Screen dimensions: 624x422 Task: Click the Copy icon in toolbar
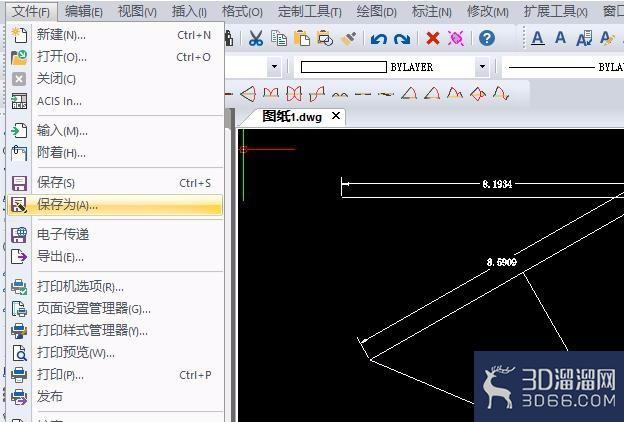coord(279,38)
